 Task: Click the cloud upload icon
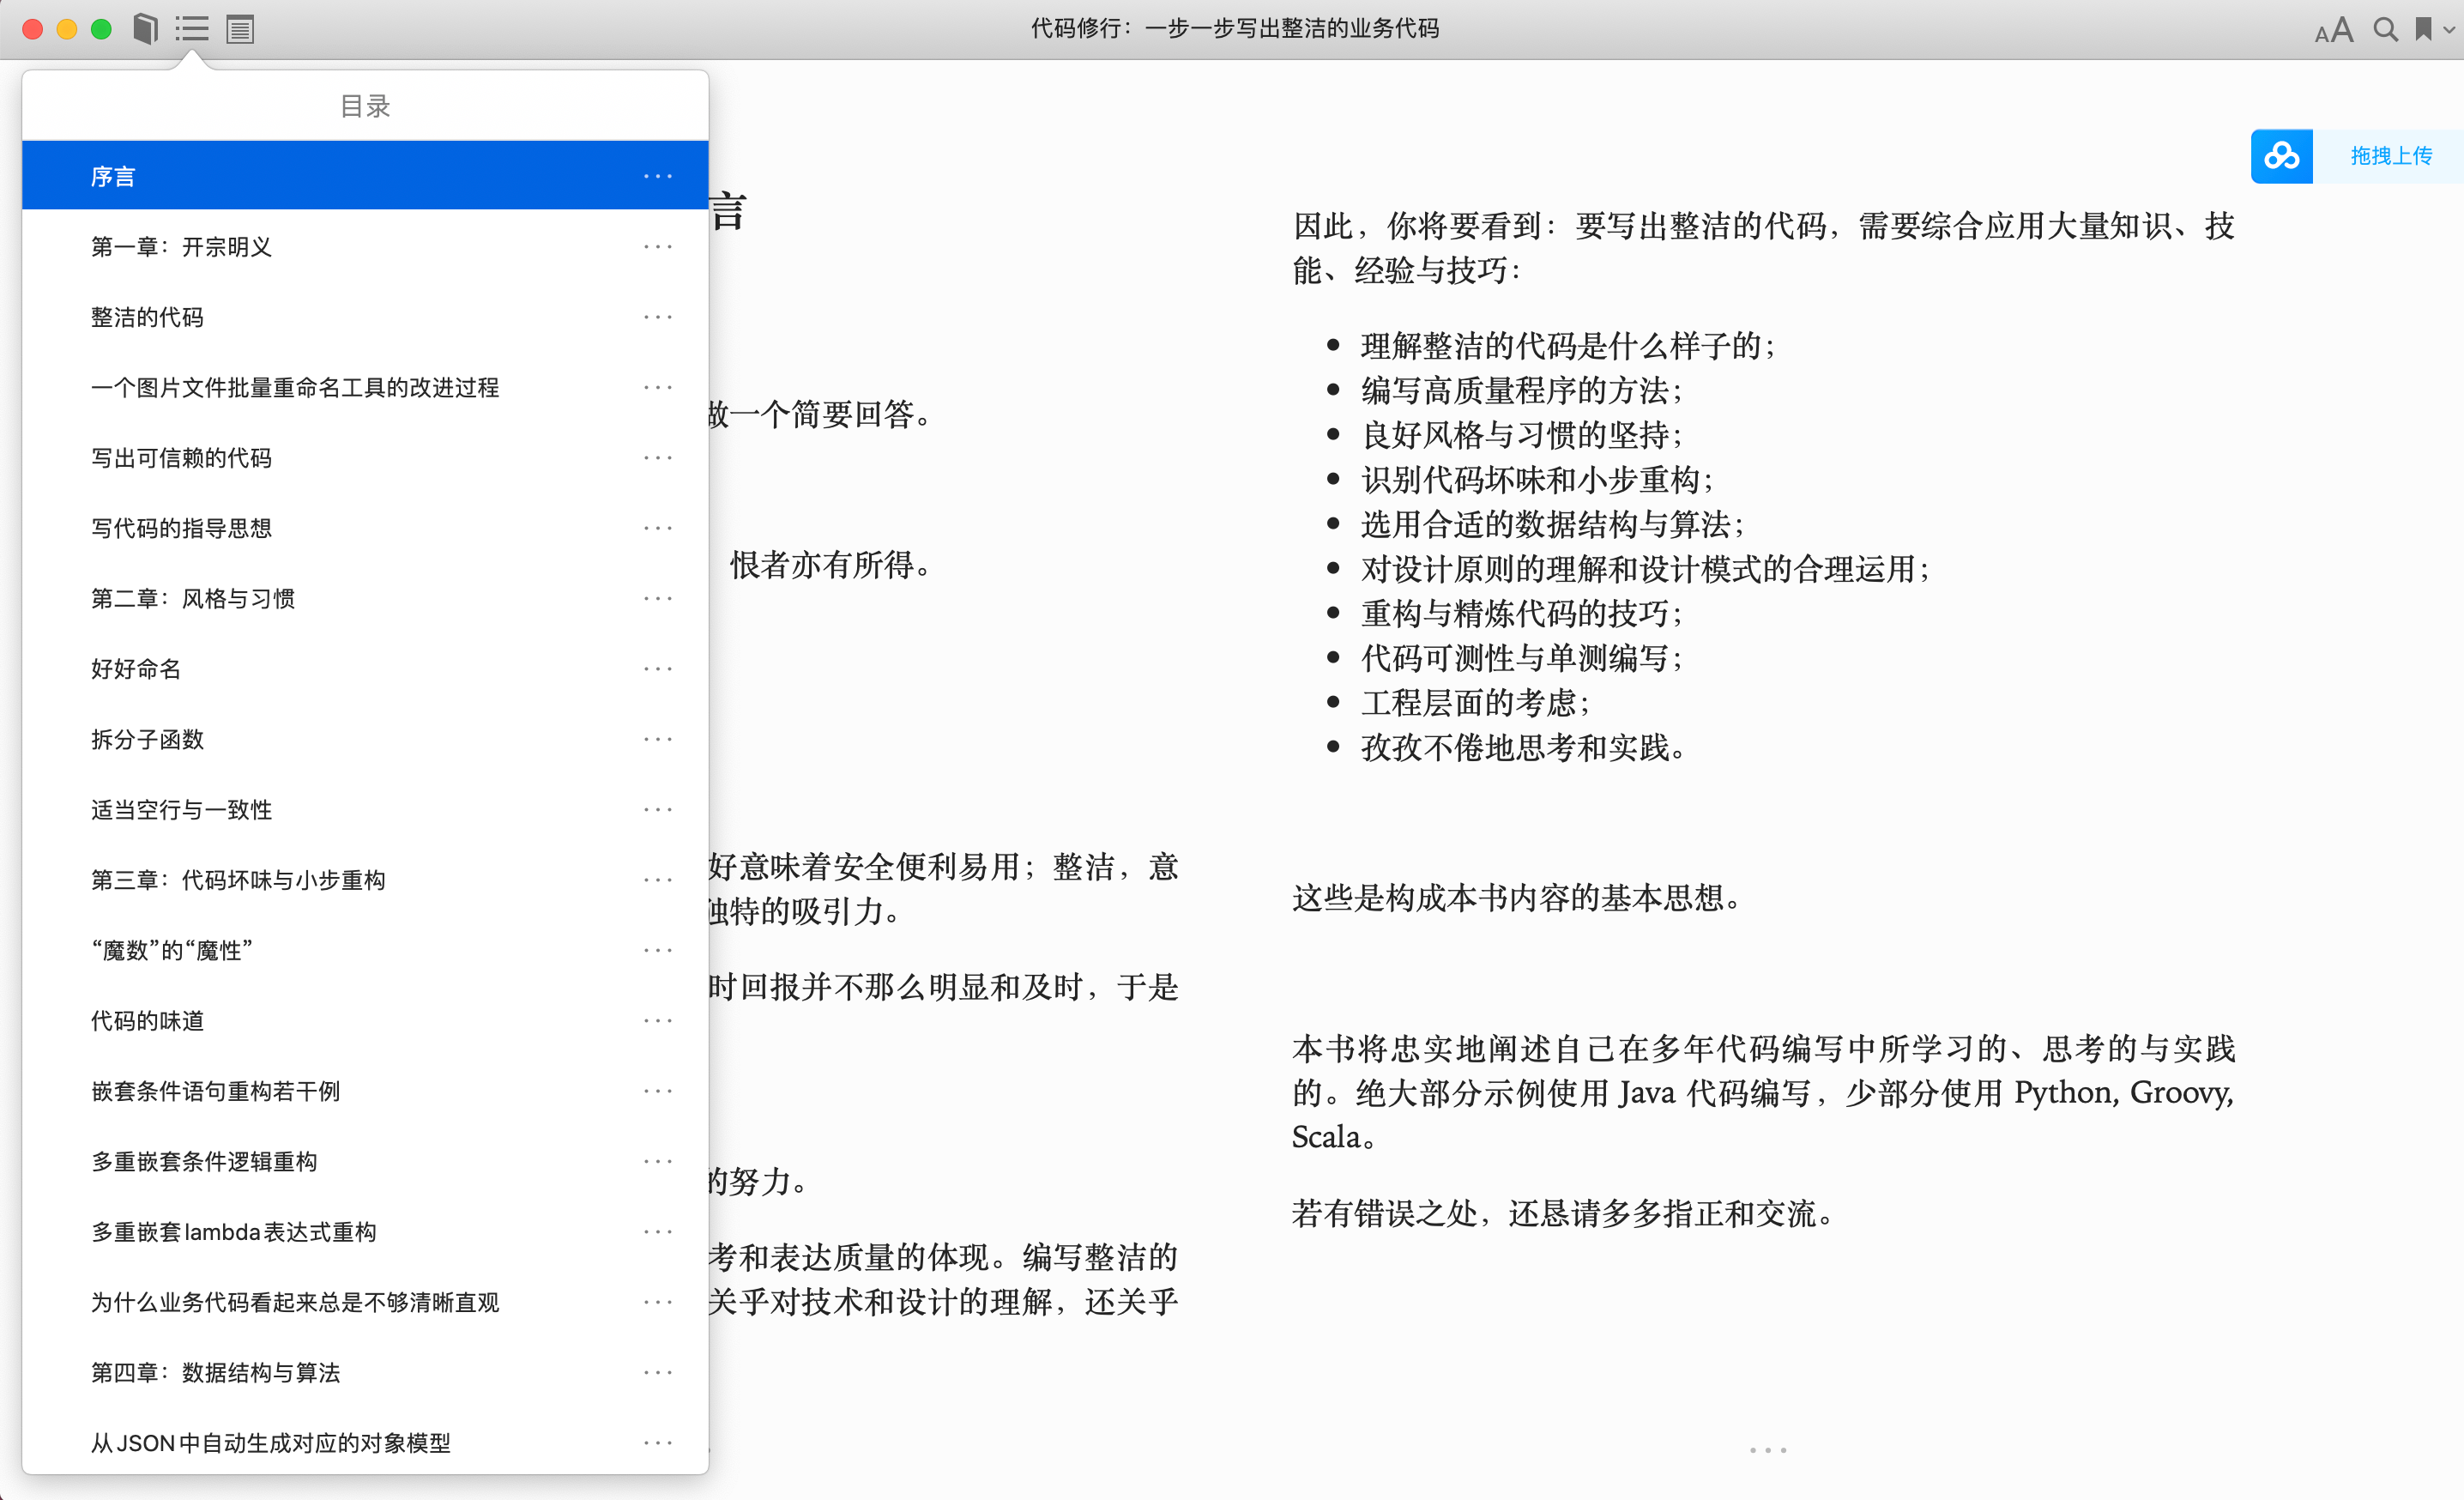tap(2281, 156)
